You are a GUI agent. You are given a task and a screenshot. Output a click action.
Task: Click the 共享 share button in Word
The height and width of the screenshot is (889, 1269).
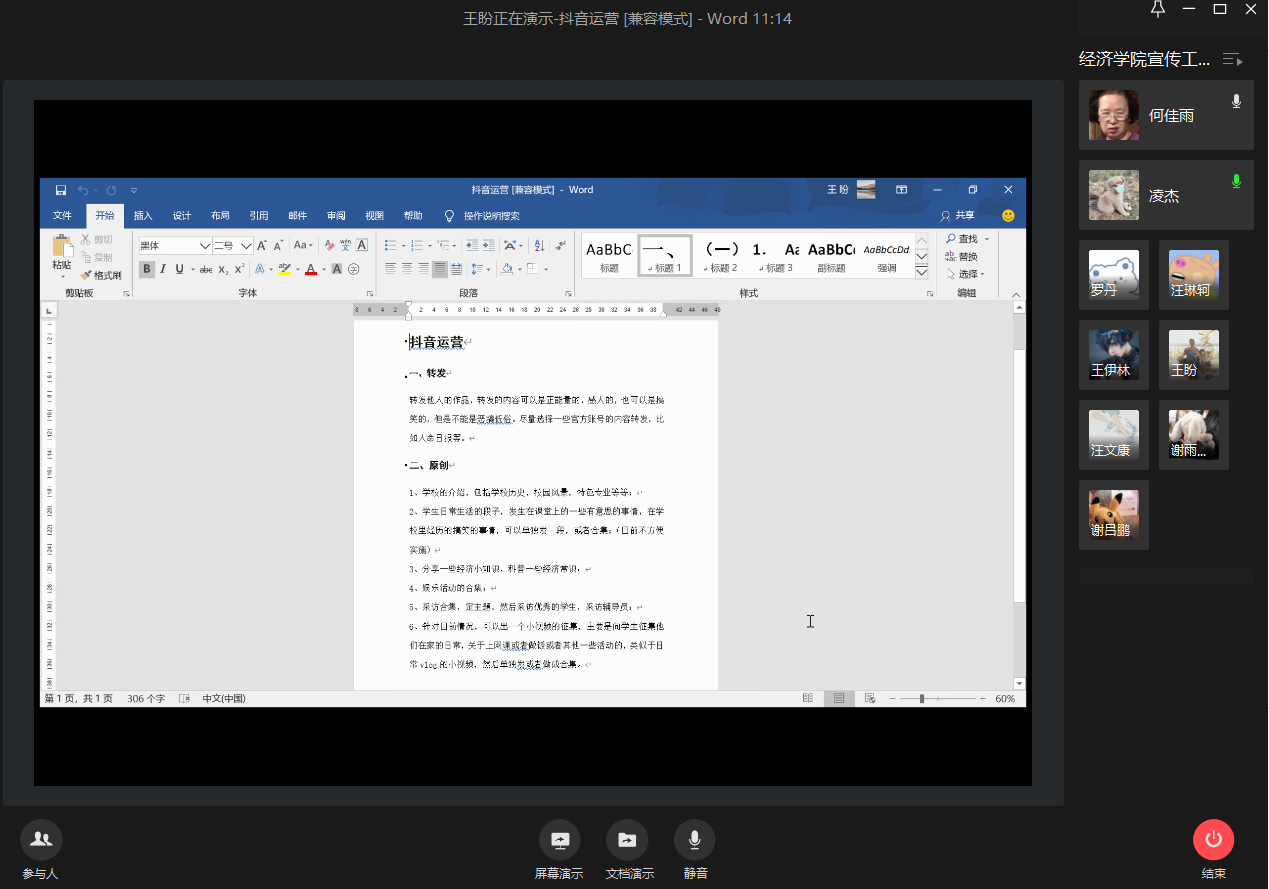[x=958, y=216]
